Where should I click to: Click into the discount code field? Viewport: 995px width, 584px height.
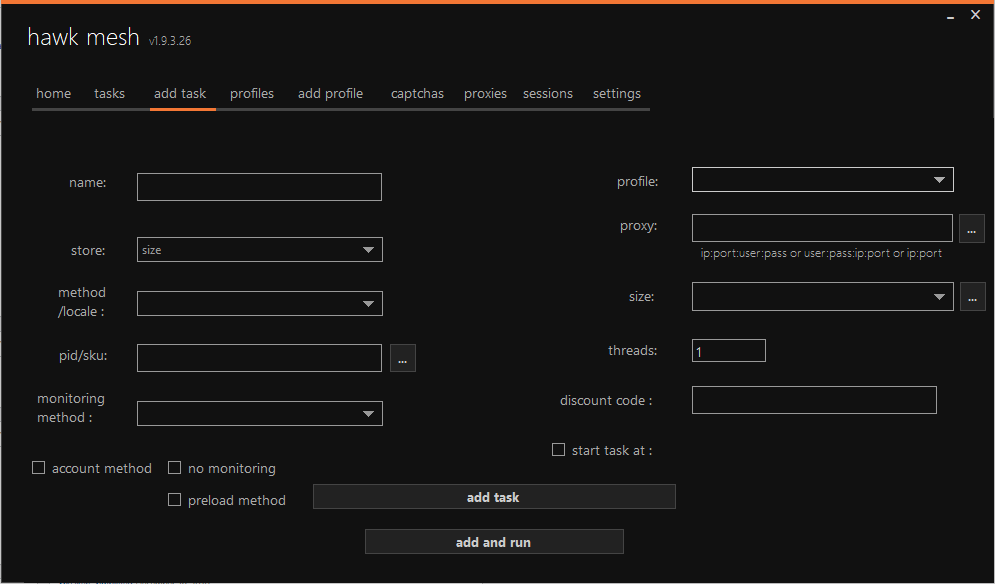[x=813, y=400]
